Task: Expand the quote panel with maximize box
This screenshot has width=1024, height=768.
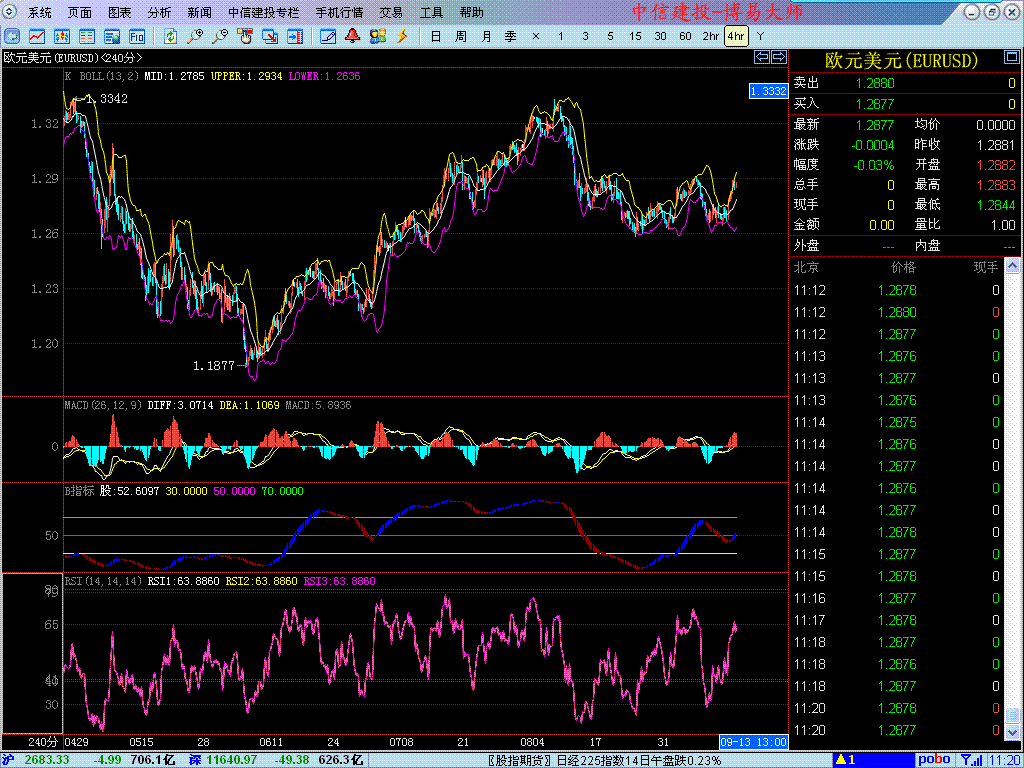Action: pos(991,12)
